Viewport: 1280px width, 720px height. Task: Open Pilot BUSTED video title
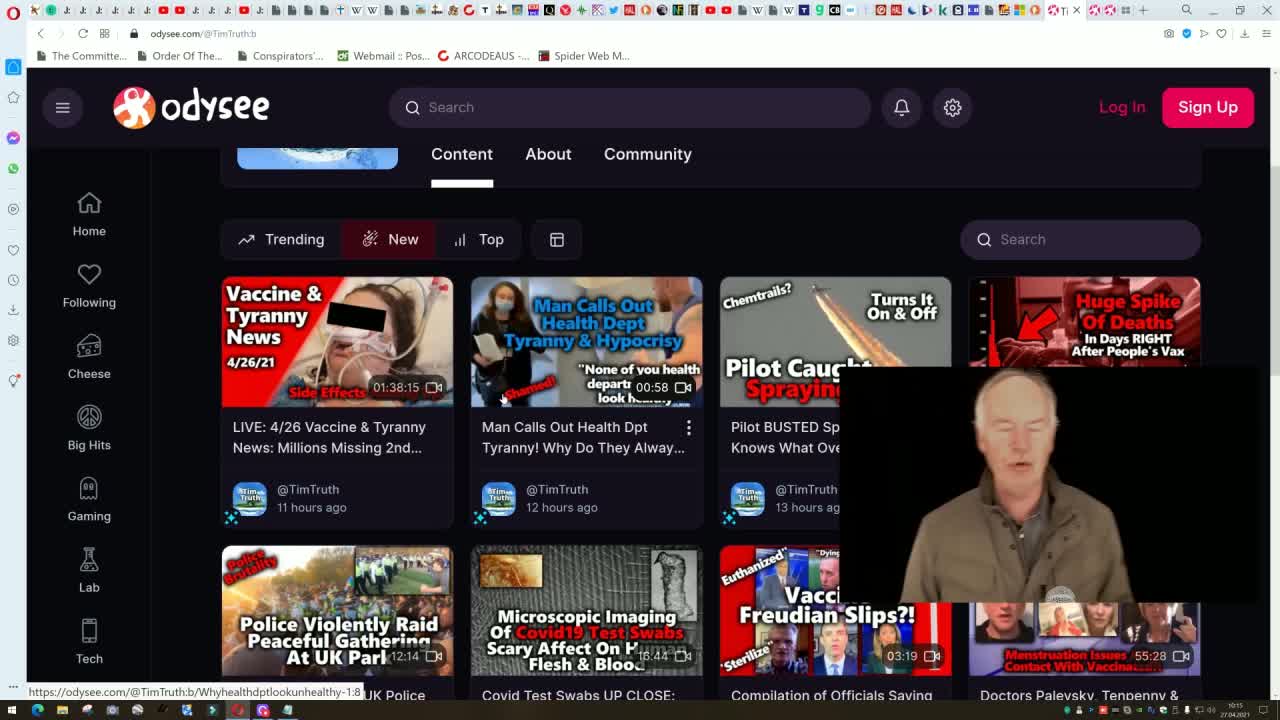(785, 437)
